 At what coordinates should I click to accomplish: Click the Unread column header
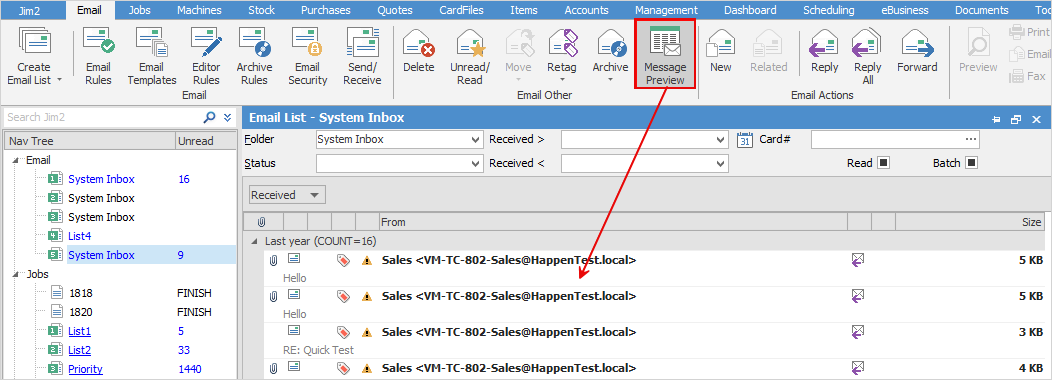(206, 141)
